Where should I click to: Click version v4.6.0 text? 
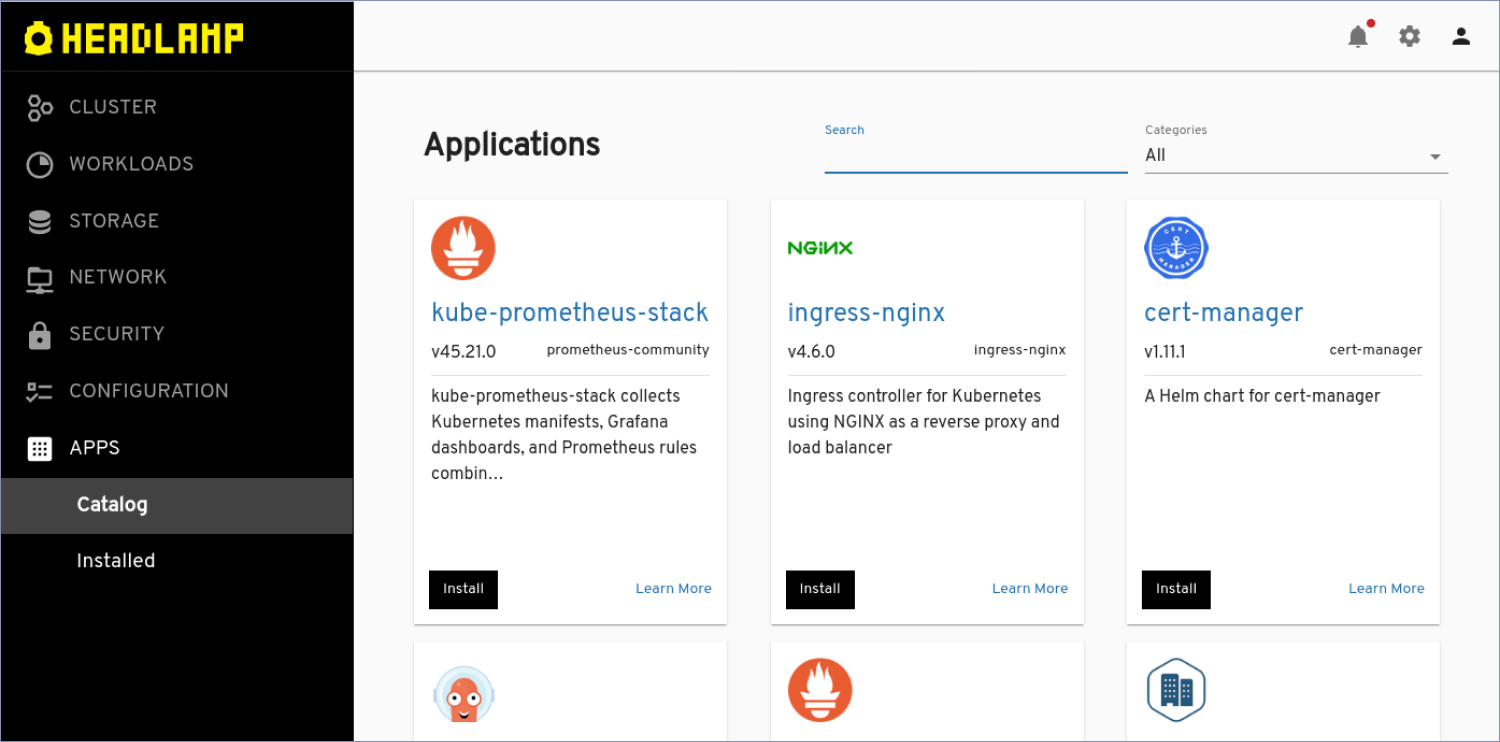point(811,352)
